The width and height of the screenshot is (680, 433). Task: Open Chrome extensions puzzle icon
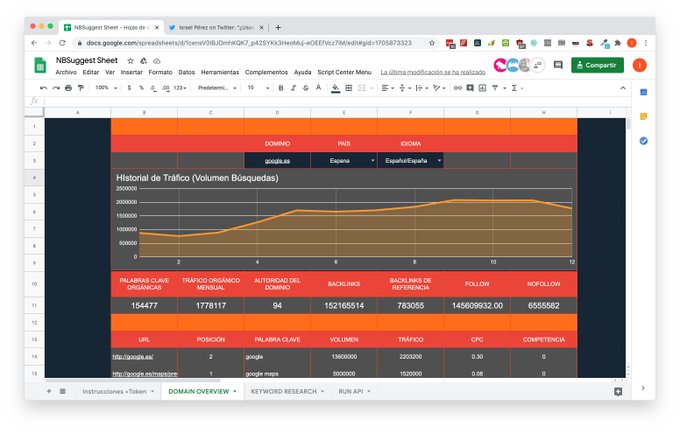click(618, 43)
